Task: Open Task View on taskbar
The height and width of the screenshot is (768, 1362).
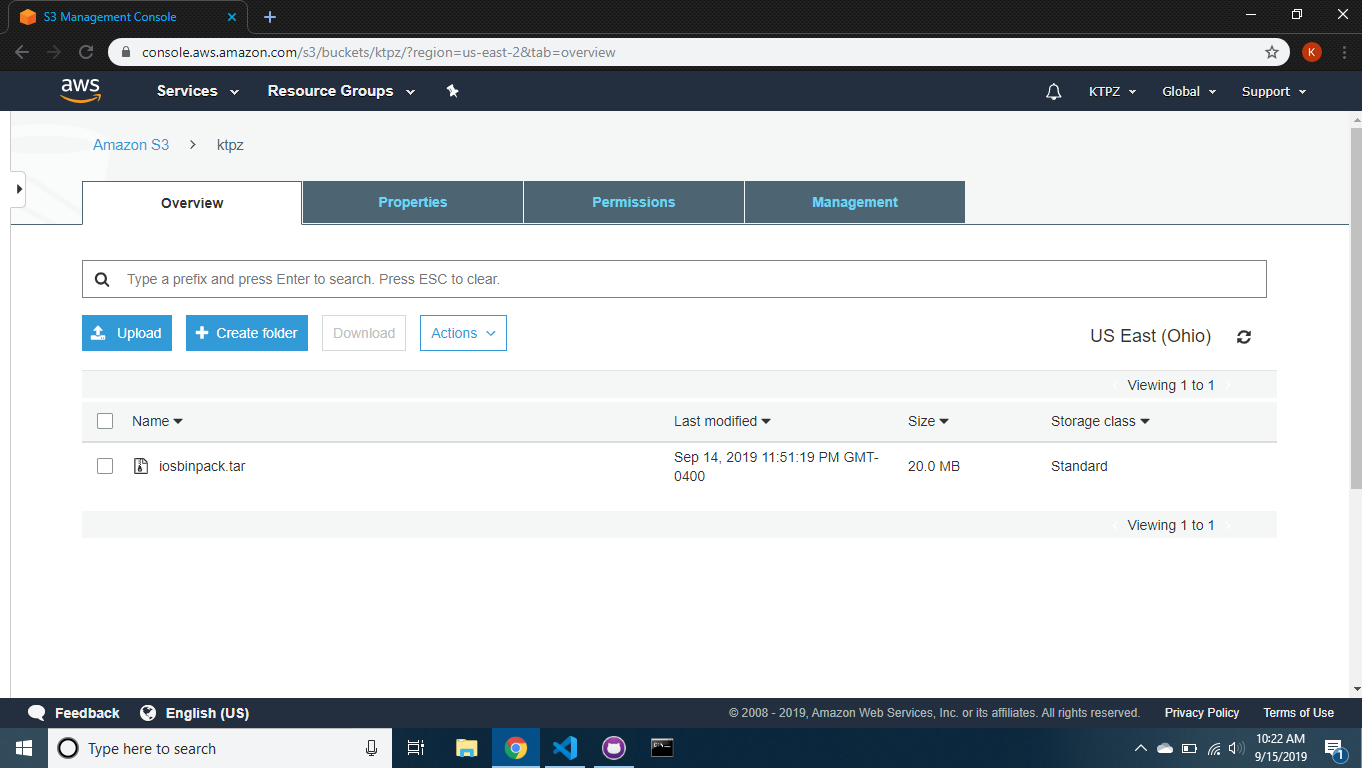Action: coord(416,748)
